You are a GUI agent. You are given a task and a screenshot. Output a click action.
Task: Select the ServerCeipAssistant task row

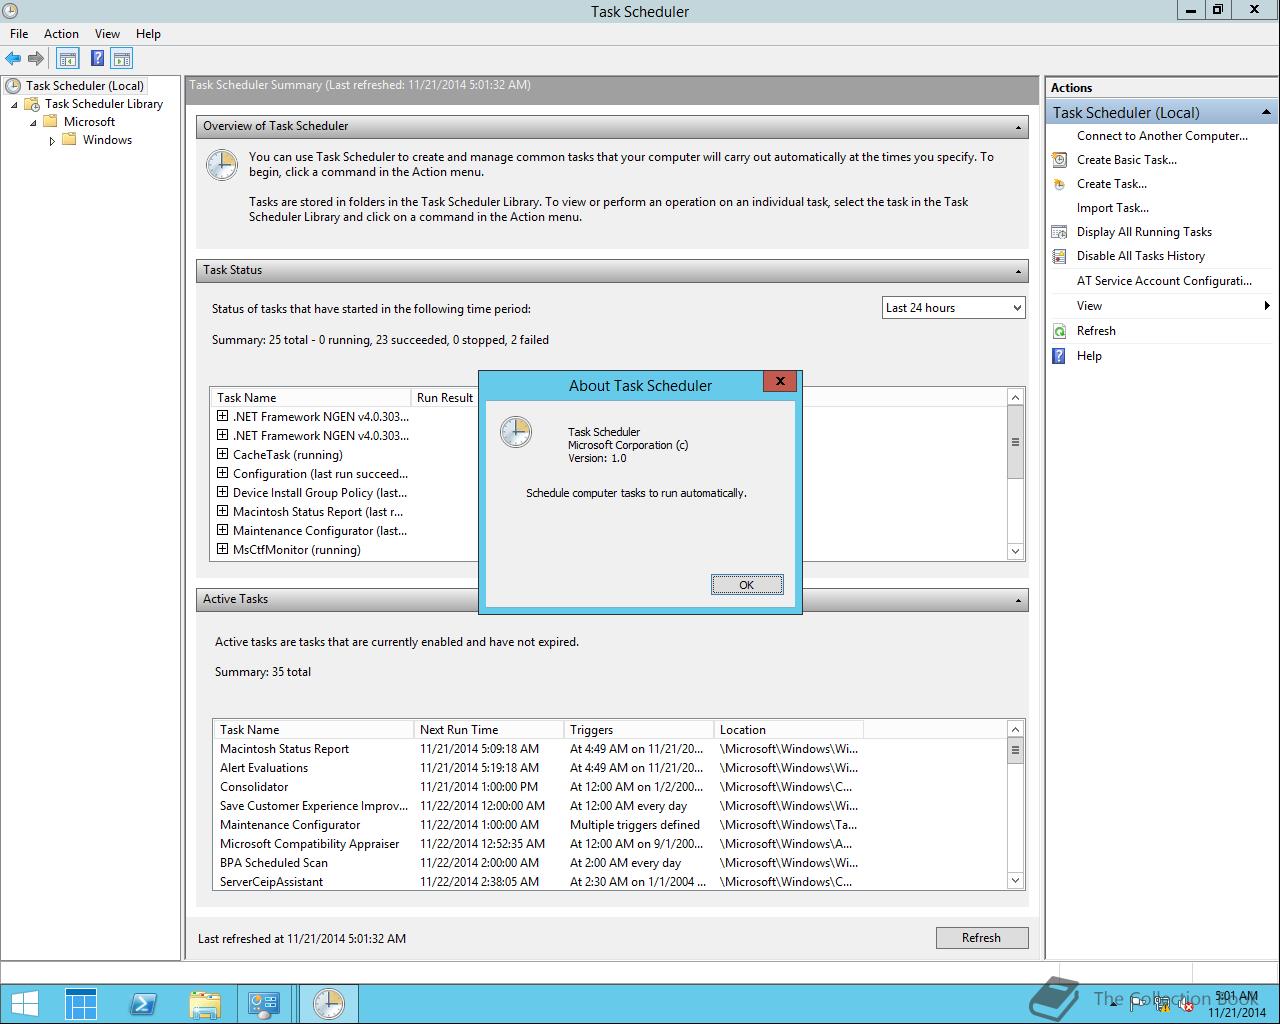click(x=610, y=882)
